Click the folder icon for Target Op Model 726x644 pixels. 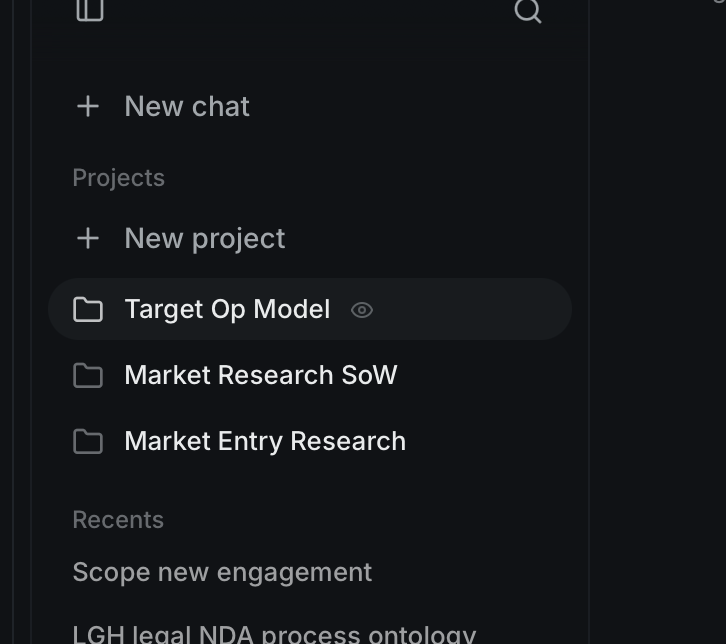(88, 309)
